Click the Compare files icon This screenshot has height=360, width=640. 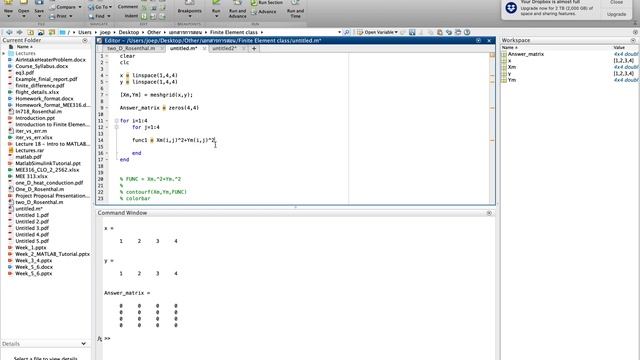[52, 7]
